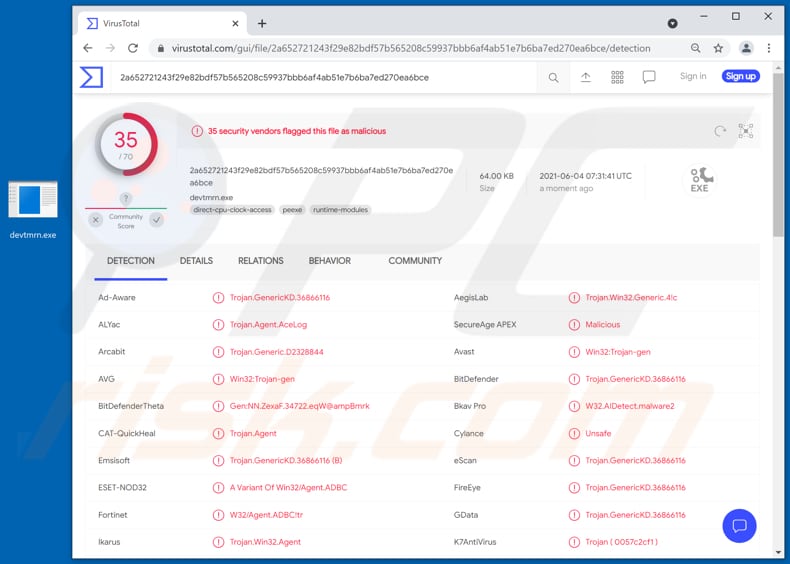Click the padlock site info icon

click(161, 48)
